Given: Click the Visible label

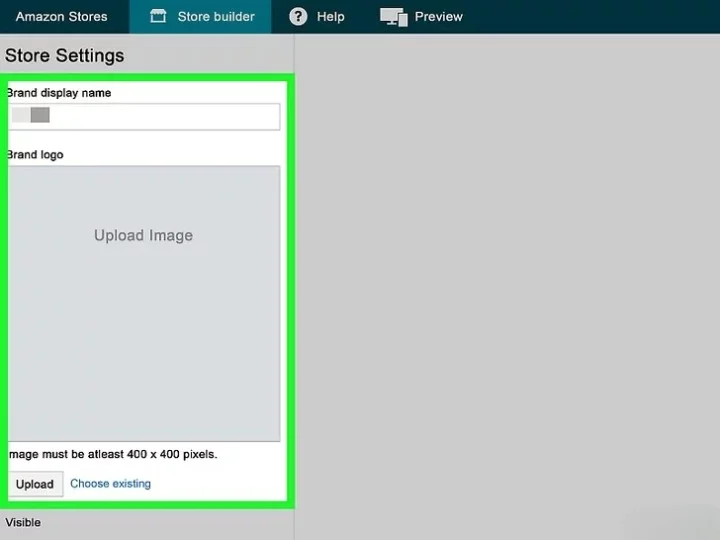Looking at the screenshot, I should click(x=23, y=523).
